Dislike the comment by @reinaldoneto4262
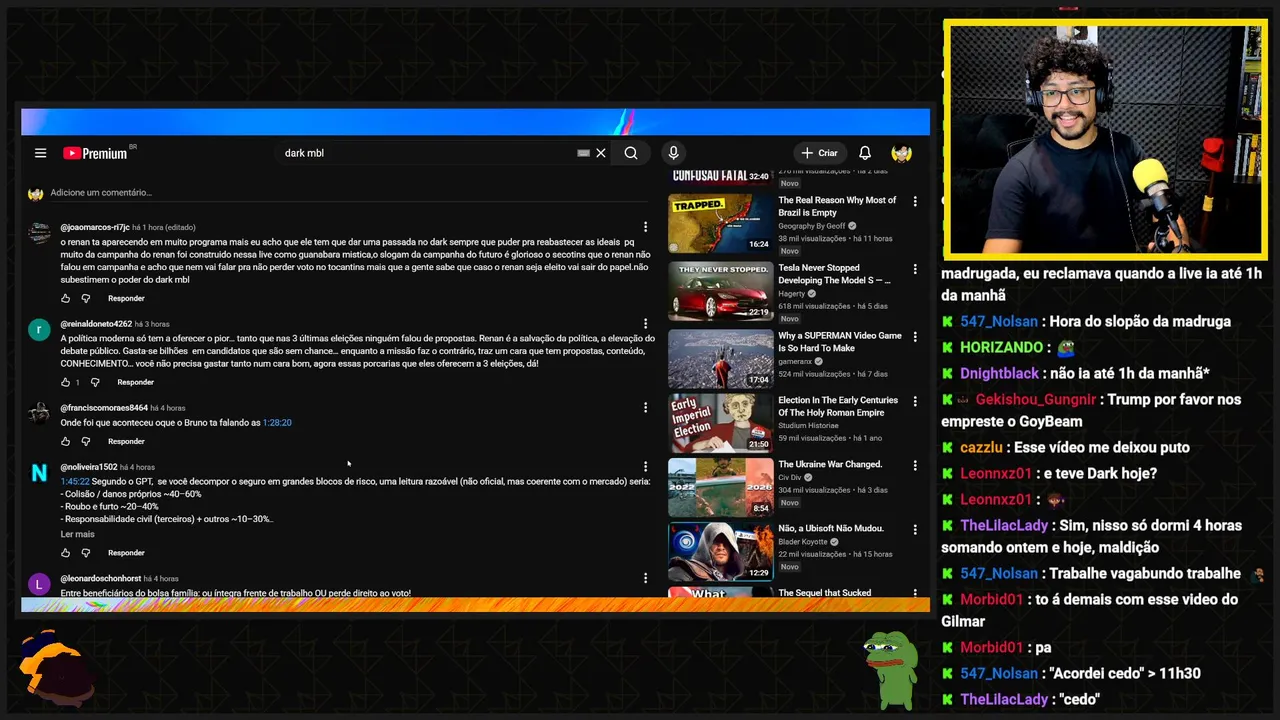This screenshot has width=1280, height=720. click(x=95, y=382)
